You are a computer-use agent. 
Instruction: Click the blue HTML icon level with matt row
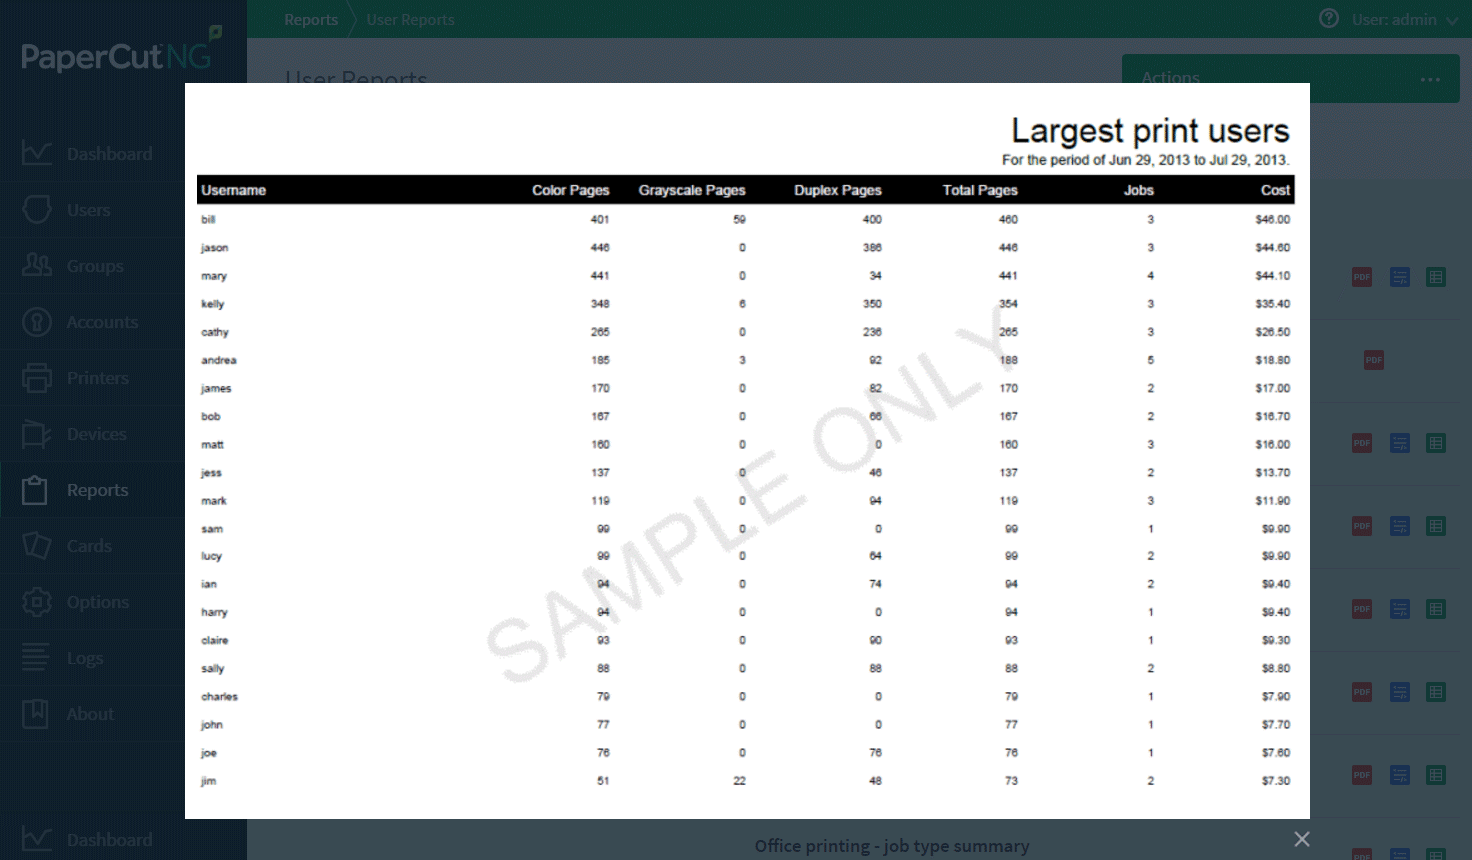pyautogui.click(x=1400, y=443)
